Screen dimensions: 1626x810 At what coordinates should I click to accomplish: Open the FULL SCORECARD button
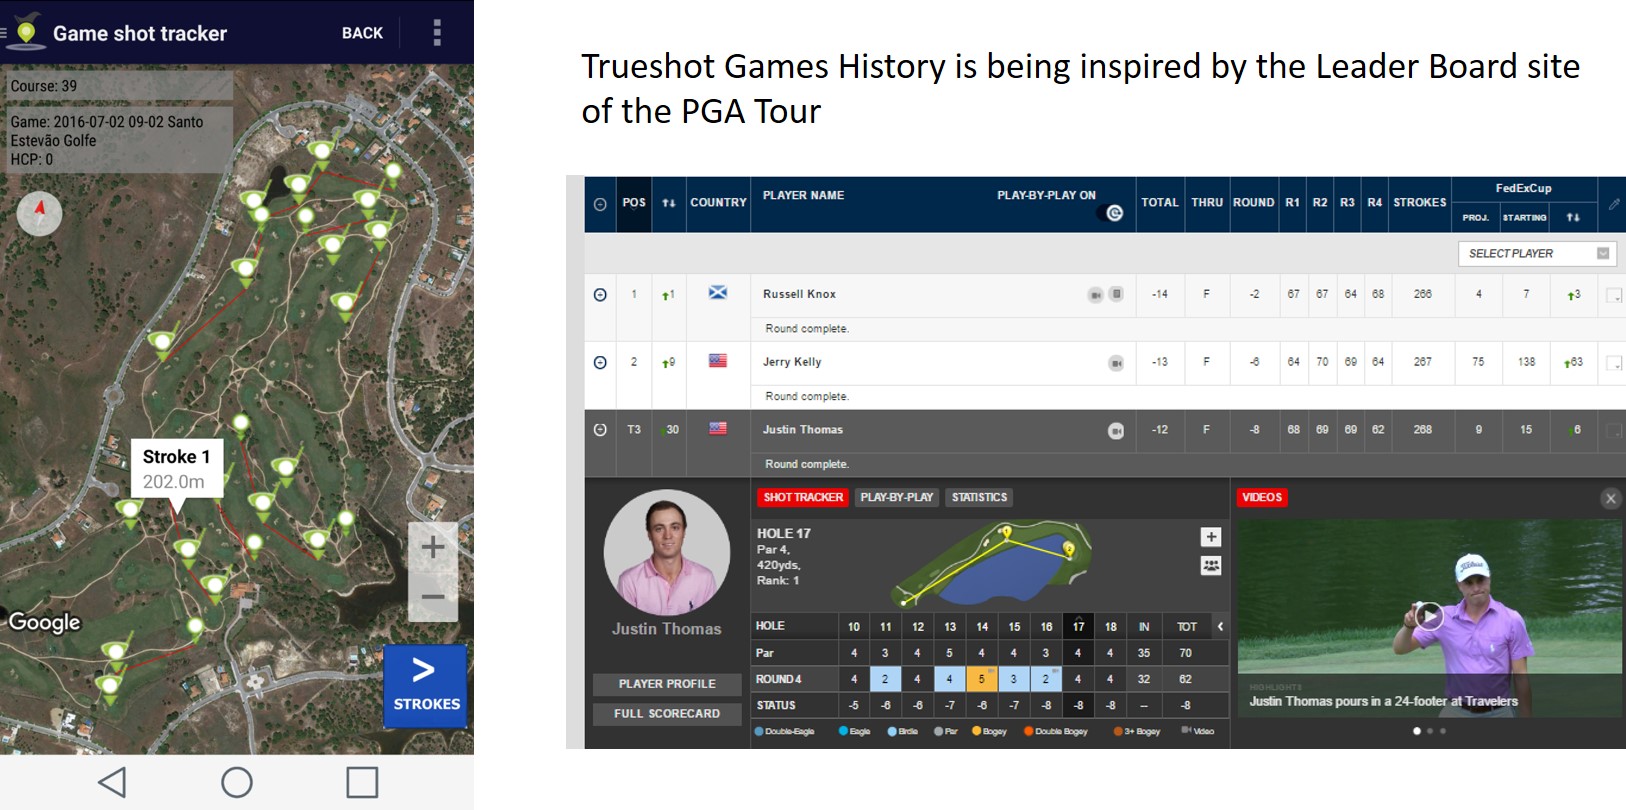[667, 714]
